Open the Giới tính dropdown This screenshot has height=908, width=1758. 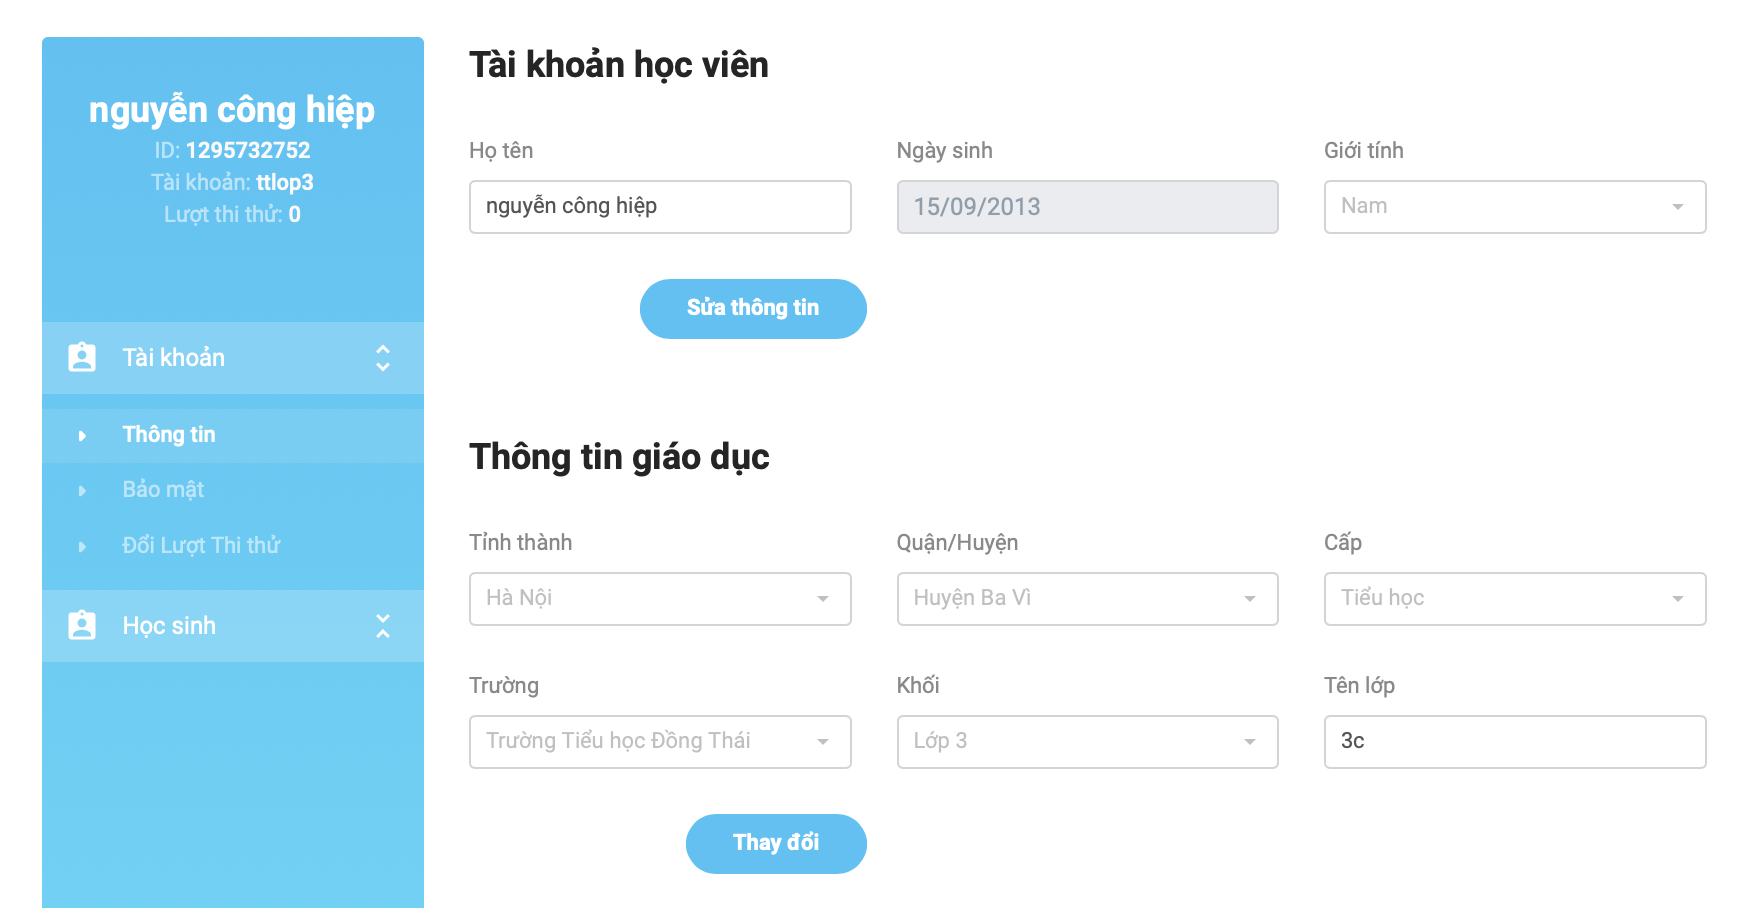tap(1514, 207)
